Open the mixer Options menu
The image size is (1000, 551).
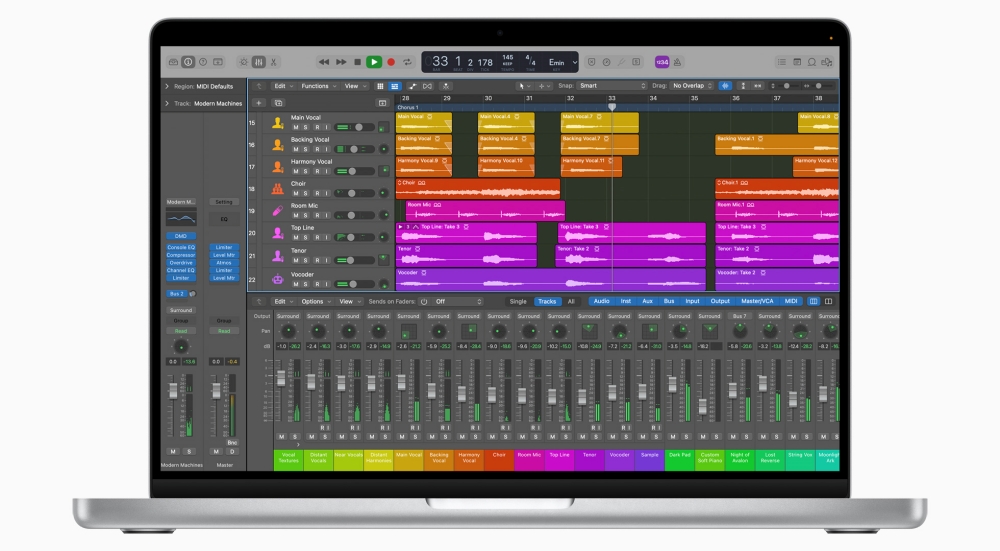[315, 301]
